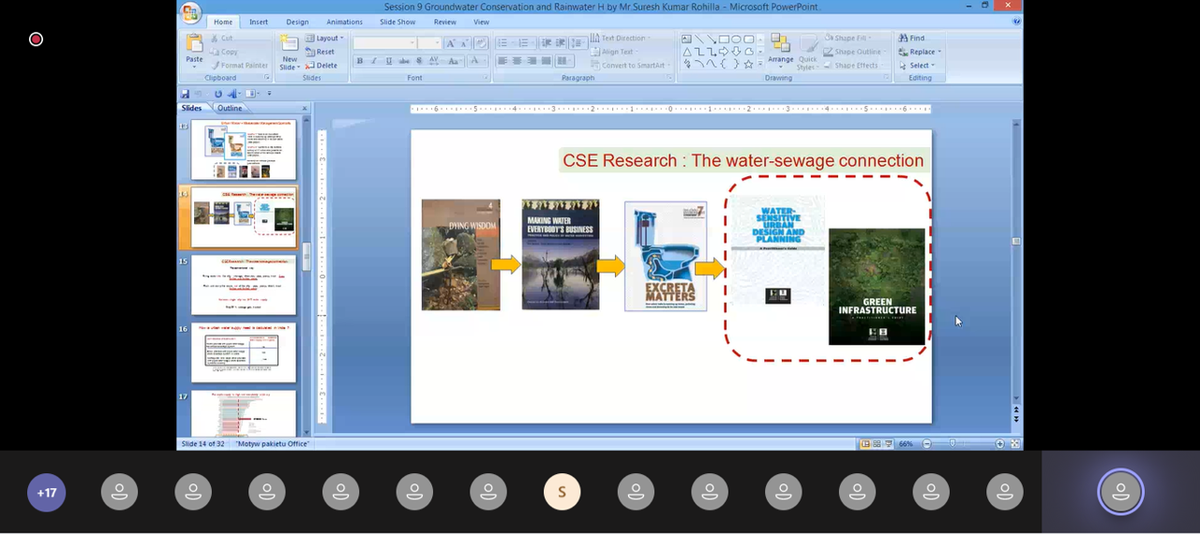Expand the shapes gallery More arrow

point(761,64)
